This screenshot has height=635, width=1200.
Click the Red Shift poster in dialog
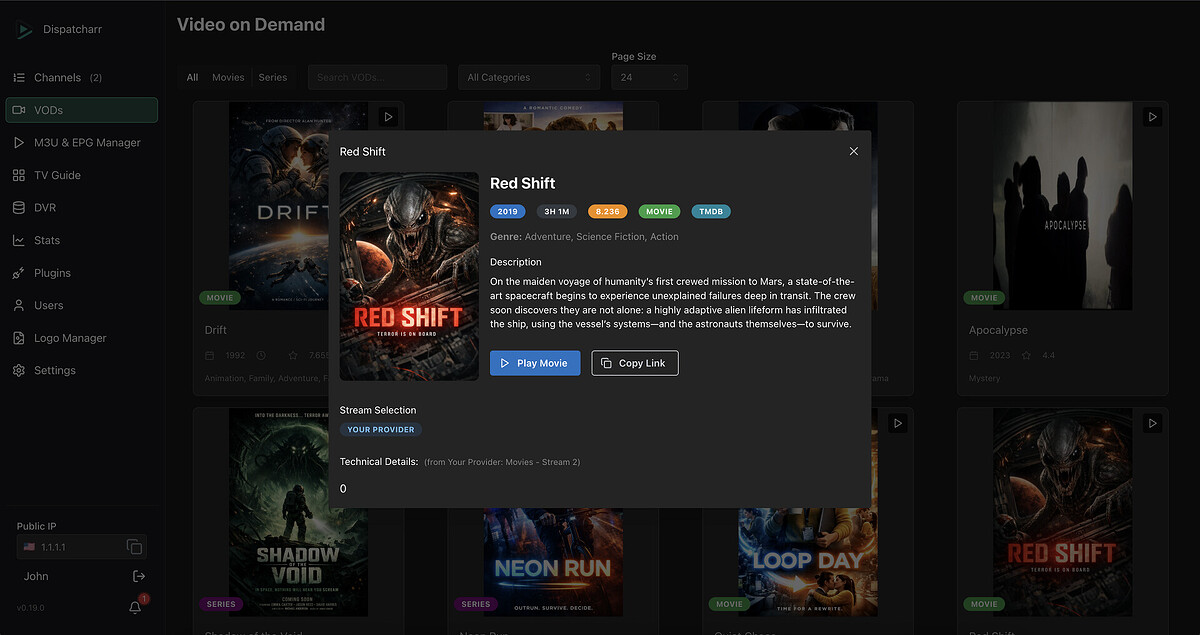click(x=409, y=276)
